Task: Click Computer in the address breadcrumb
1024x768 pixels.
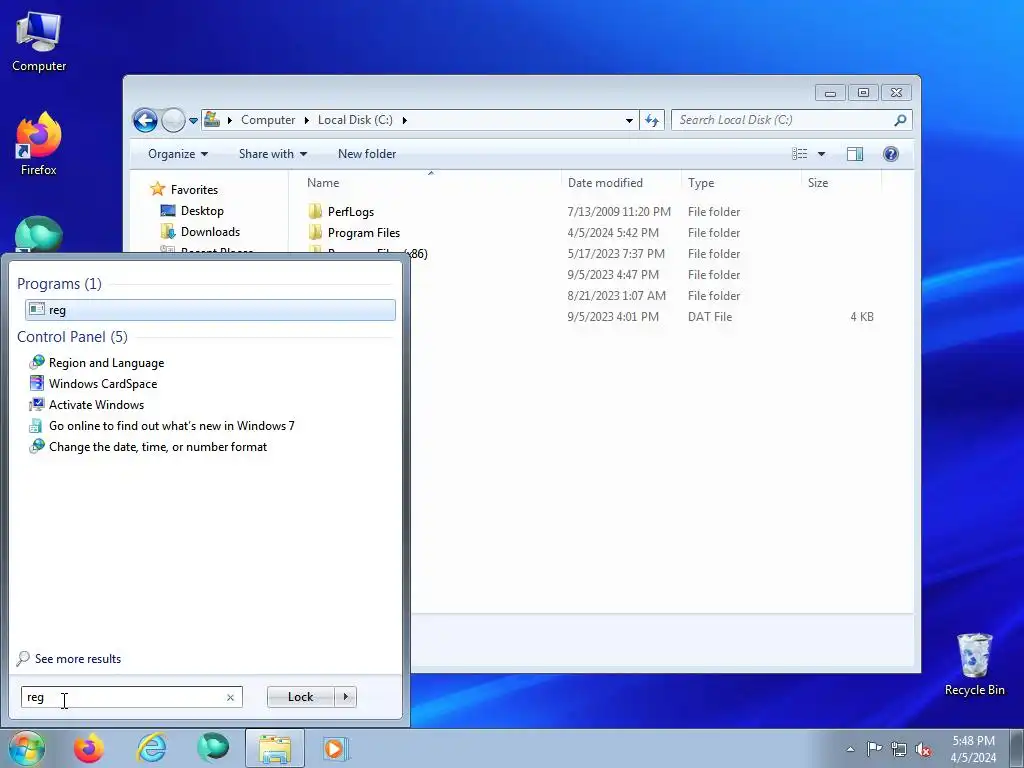Action: 268,120
